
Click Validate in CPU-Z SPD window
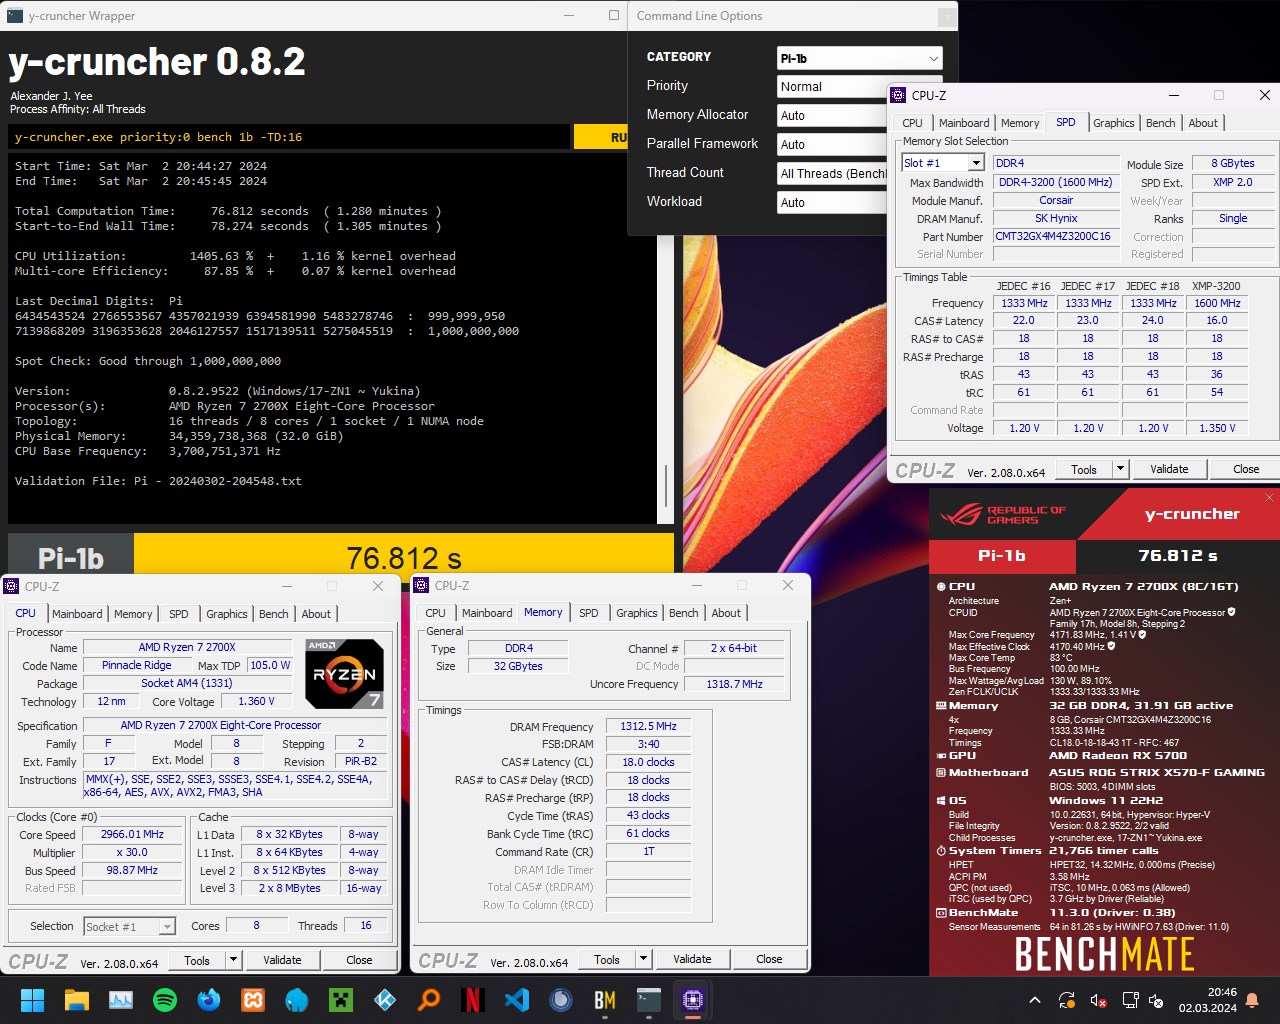pos(1169,469)
